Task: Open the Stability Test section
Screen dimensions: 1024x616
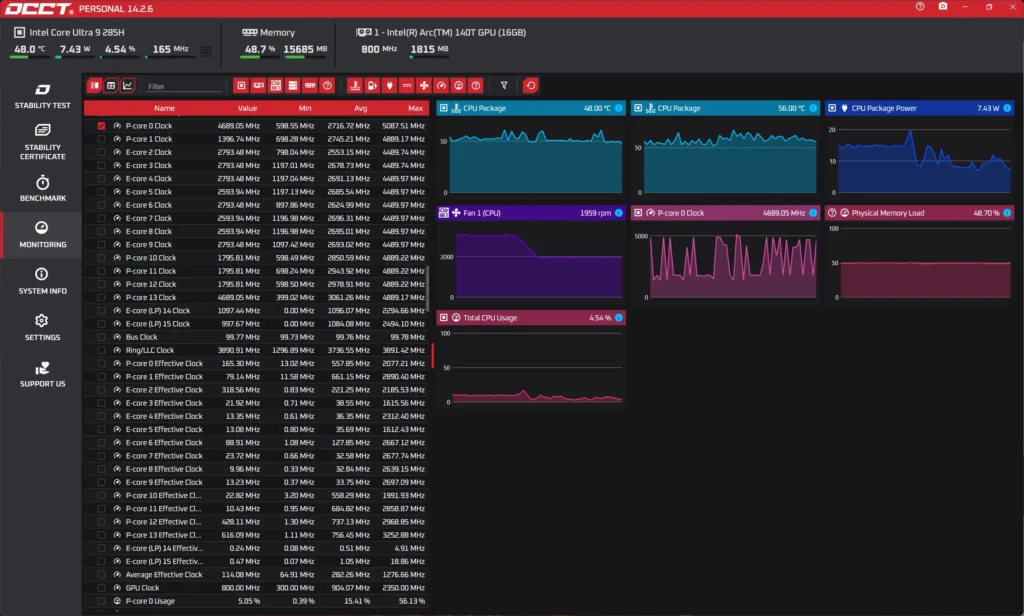Action: pos(42,96)
